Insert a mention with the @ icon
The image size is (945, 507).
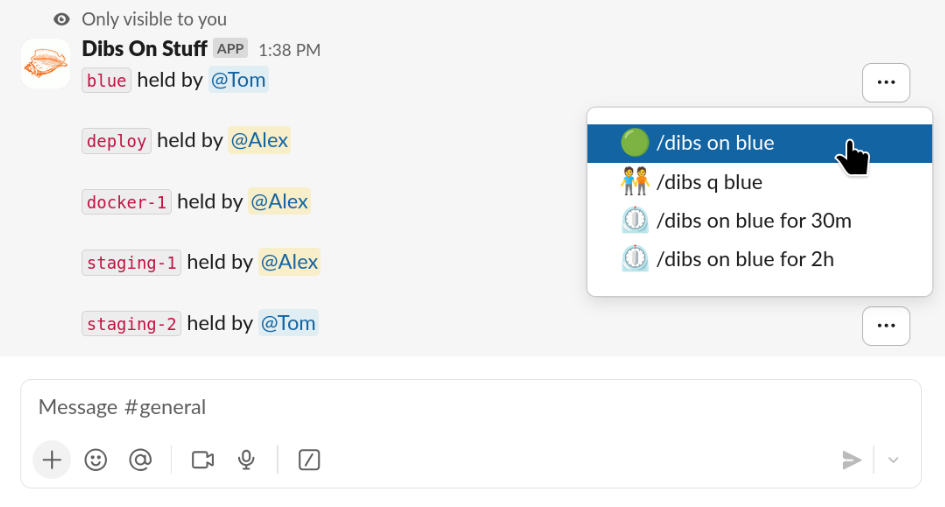click(x=140, y=460)
